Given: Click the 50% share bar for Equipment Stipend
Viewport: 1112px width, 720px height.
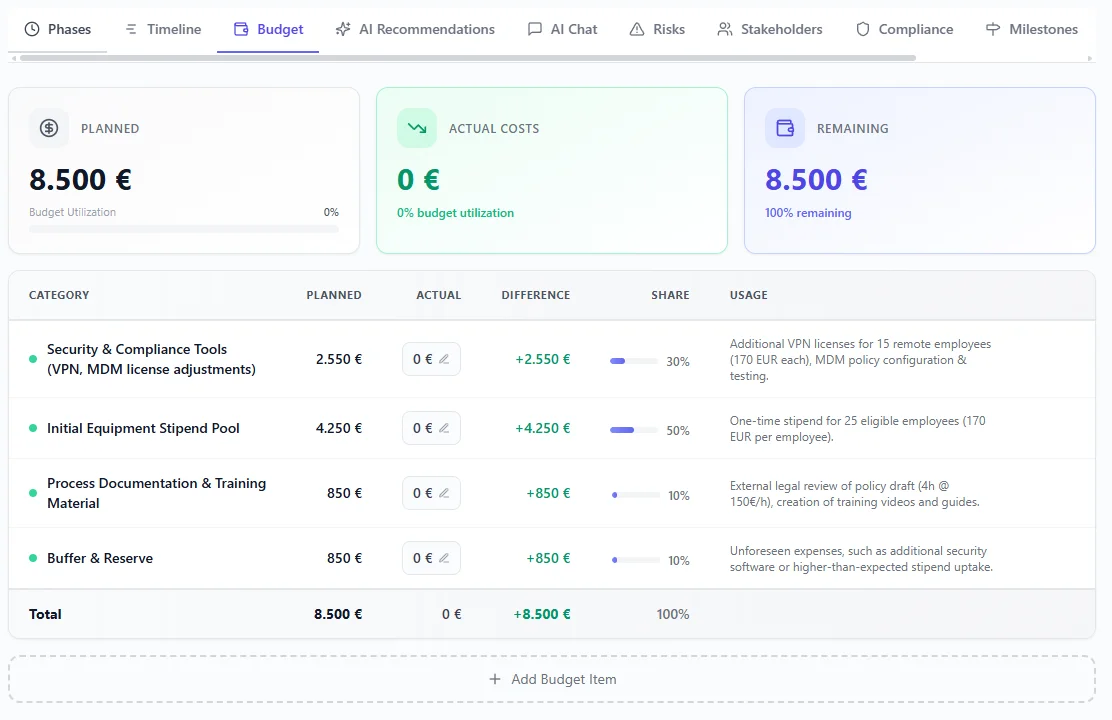Looking at the screenshot, I should tap(633, 430).
